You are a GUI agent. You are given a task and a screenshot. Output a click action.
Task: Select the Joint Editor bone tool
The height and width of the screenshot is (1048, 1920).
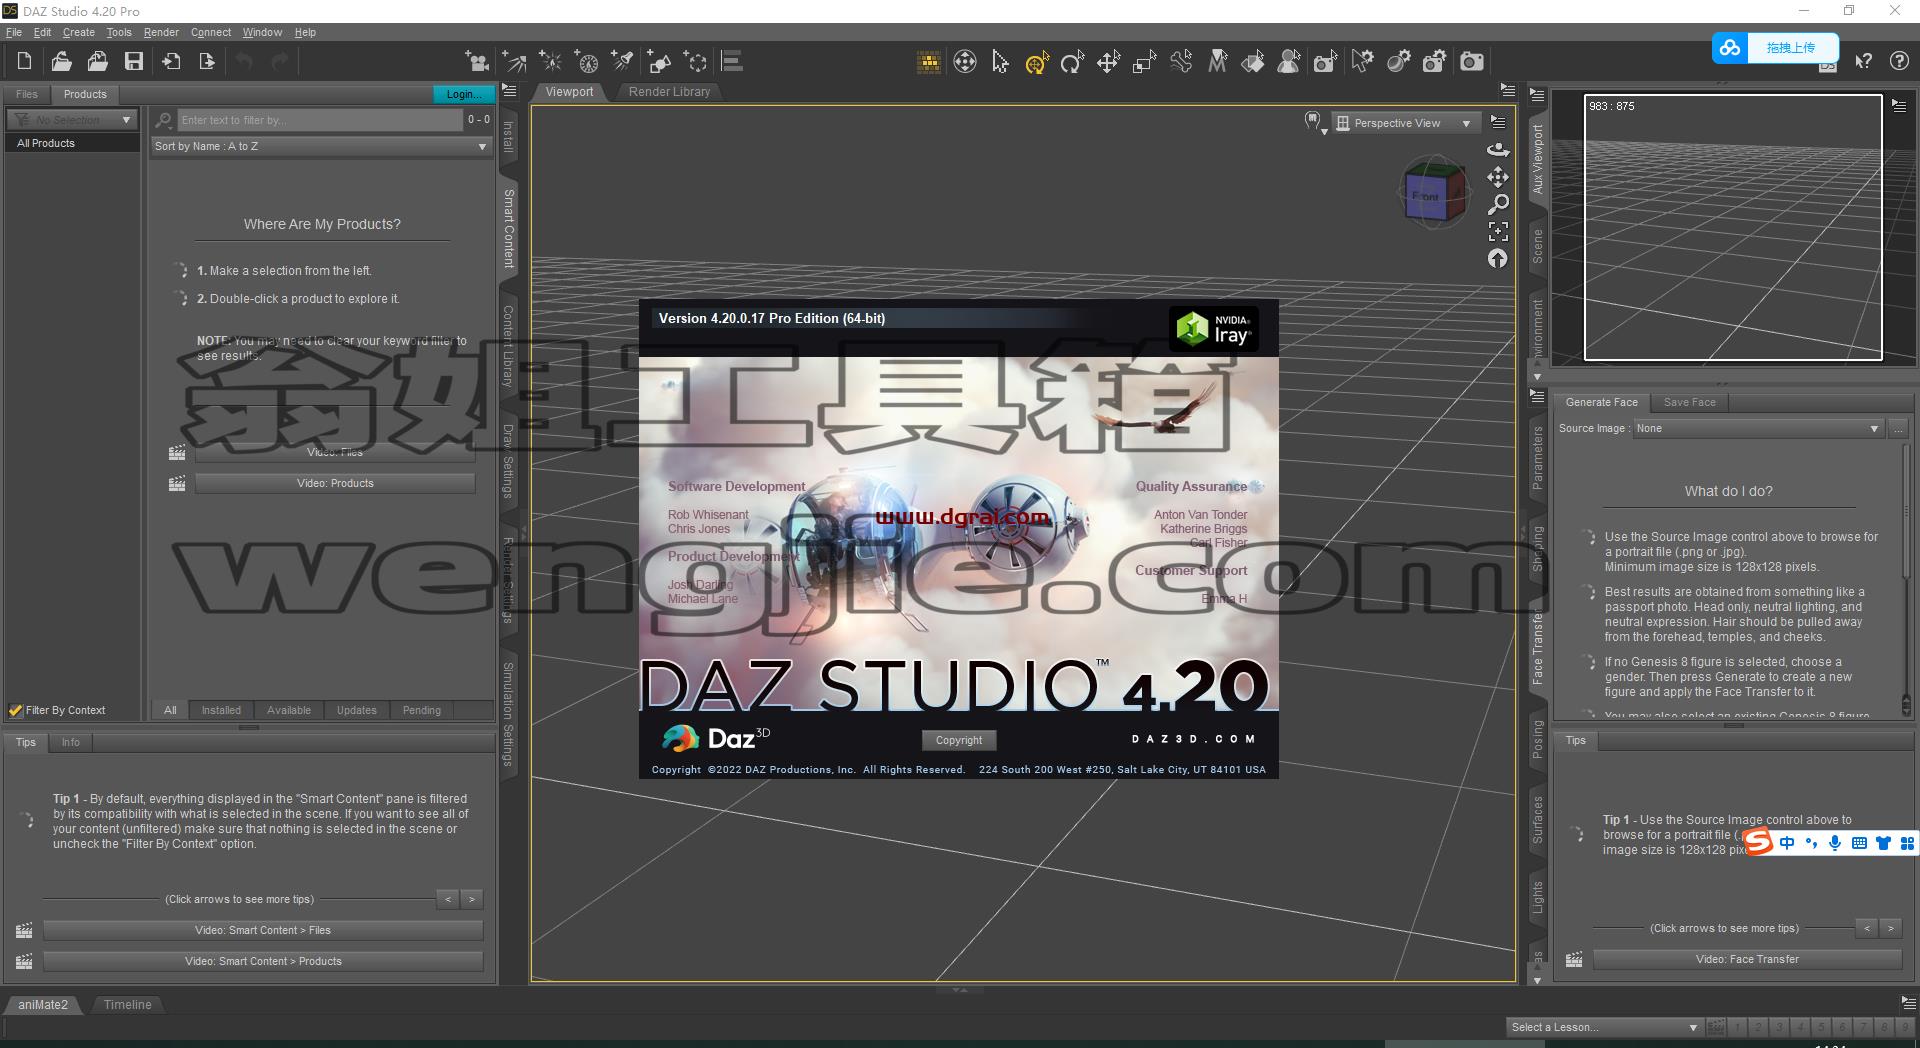click(1181, 62)
